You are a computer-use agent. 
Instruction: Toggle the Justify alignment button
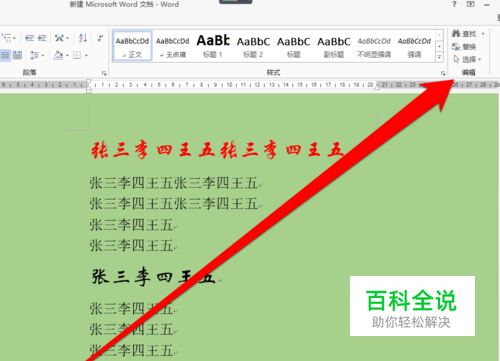(5, 55)
